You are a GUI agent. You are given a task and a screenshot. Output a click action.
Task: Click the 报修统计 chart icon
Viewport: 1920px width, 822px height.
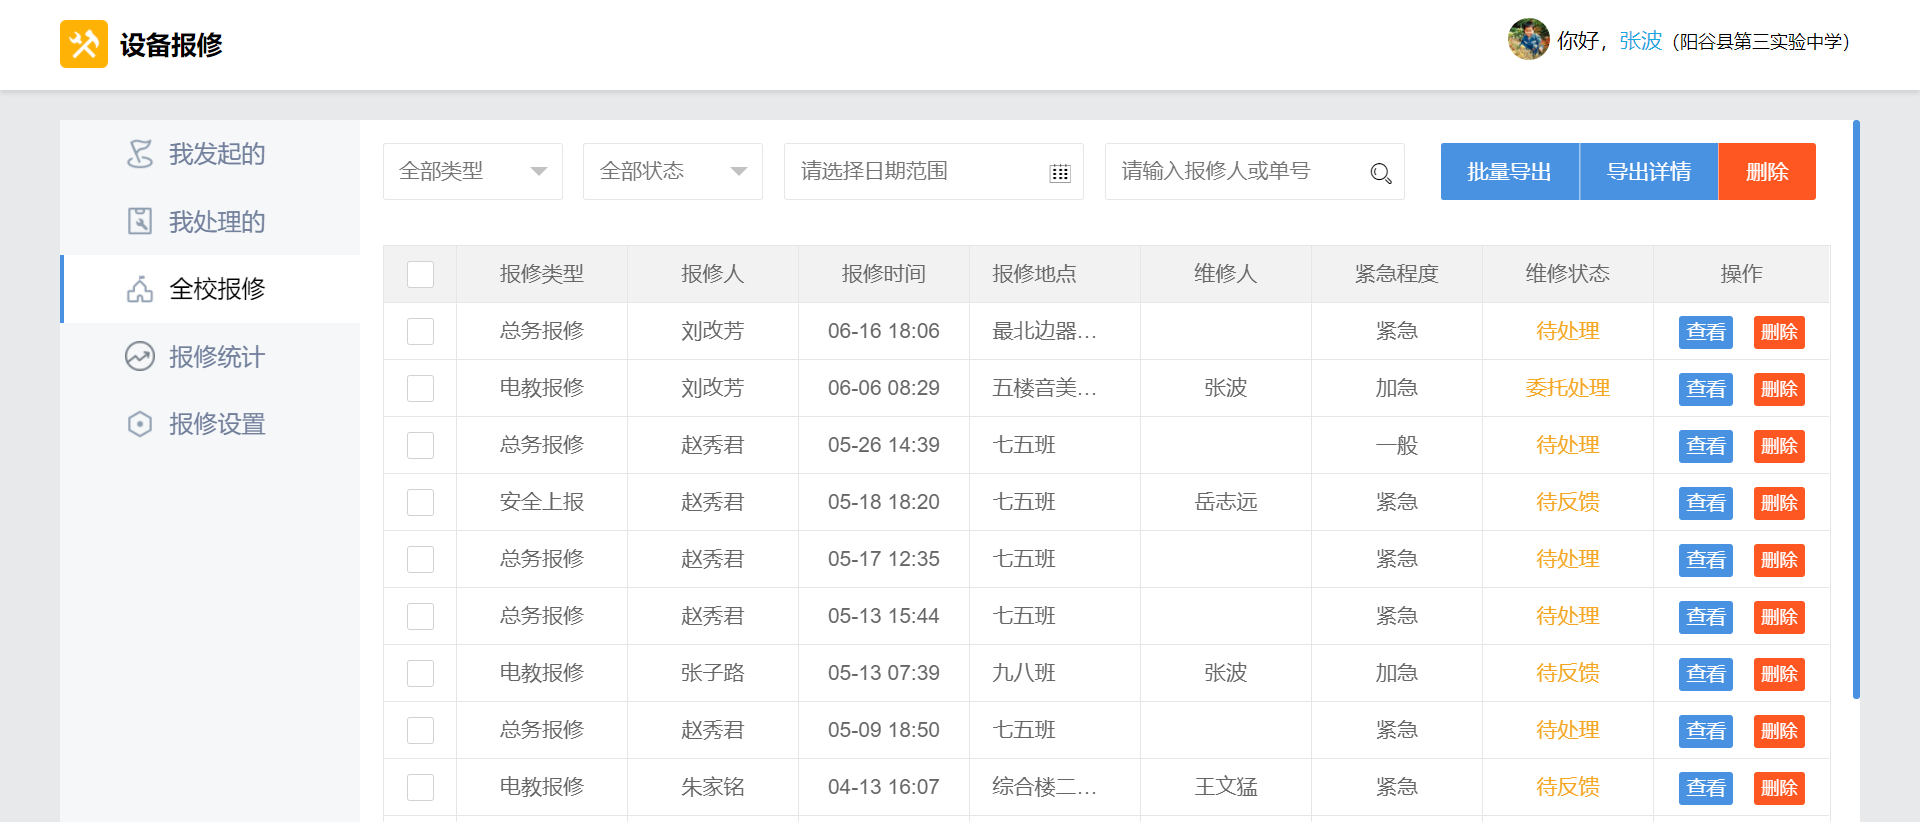click(140, 356)
